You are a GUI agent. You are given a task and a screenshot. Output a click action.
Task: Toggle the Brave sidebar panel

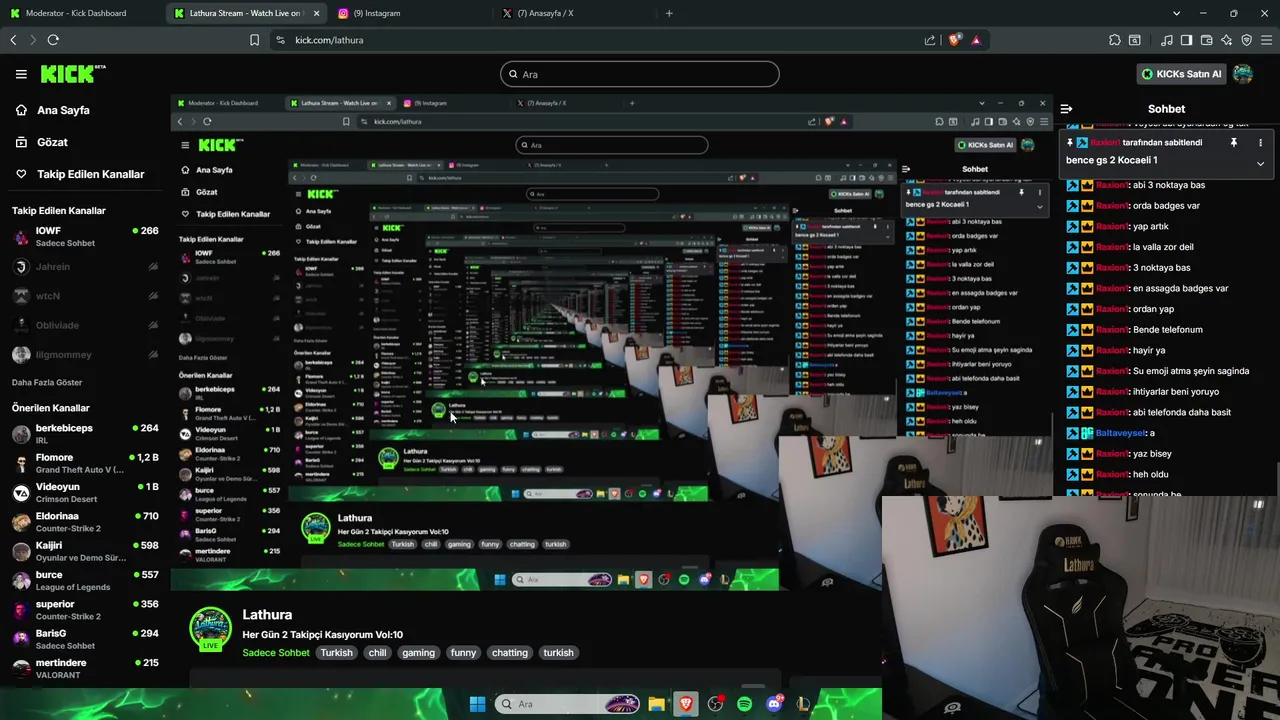point(1186,40)
